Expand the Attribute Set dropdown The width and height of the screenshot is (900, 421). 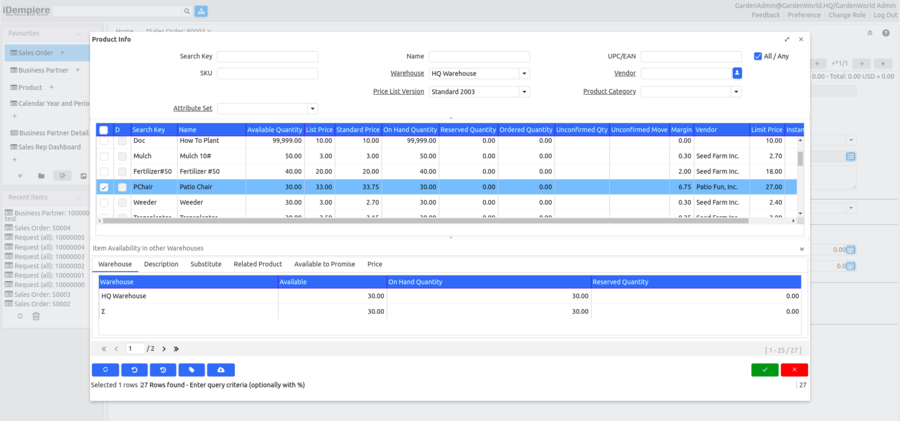(x=313, y=108)
